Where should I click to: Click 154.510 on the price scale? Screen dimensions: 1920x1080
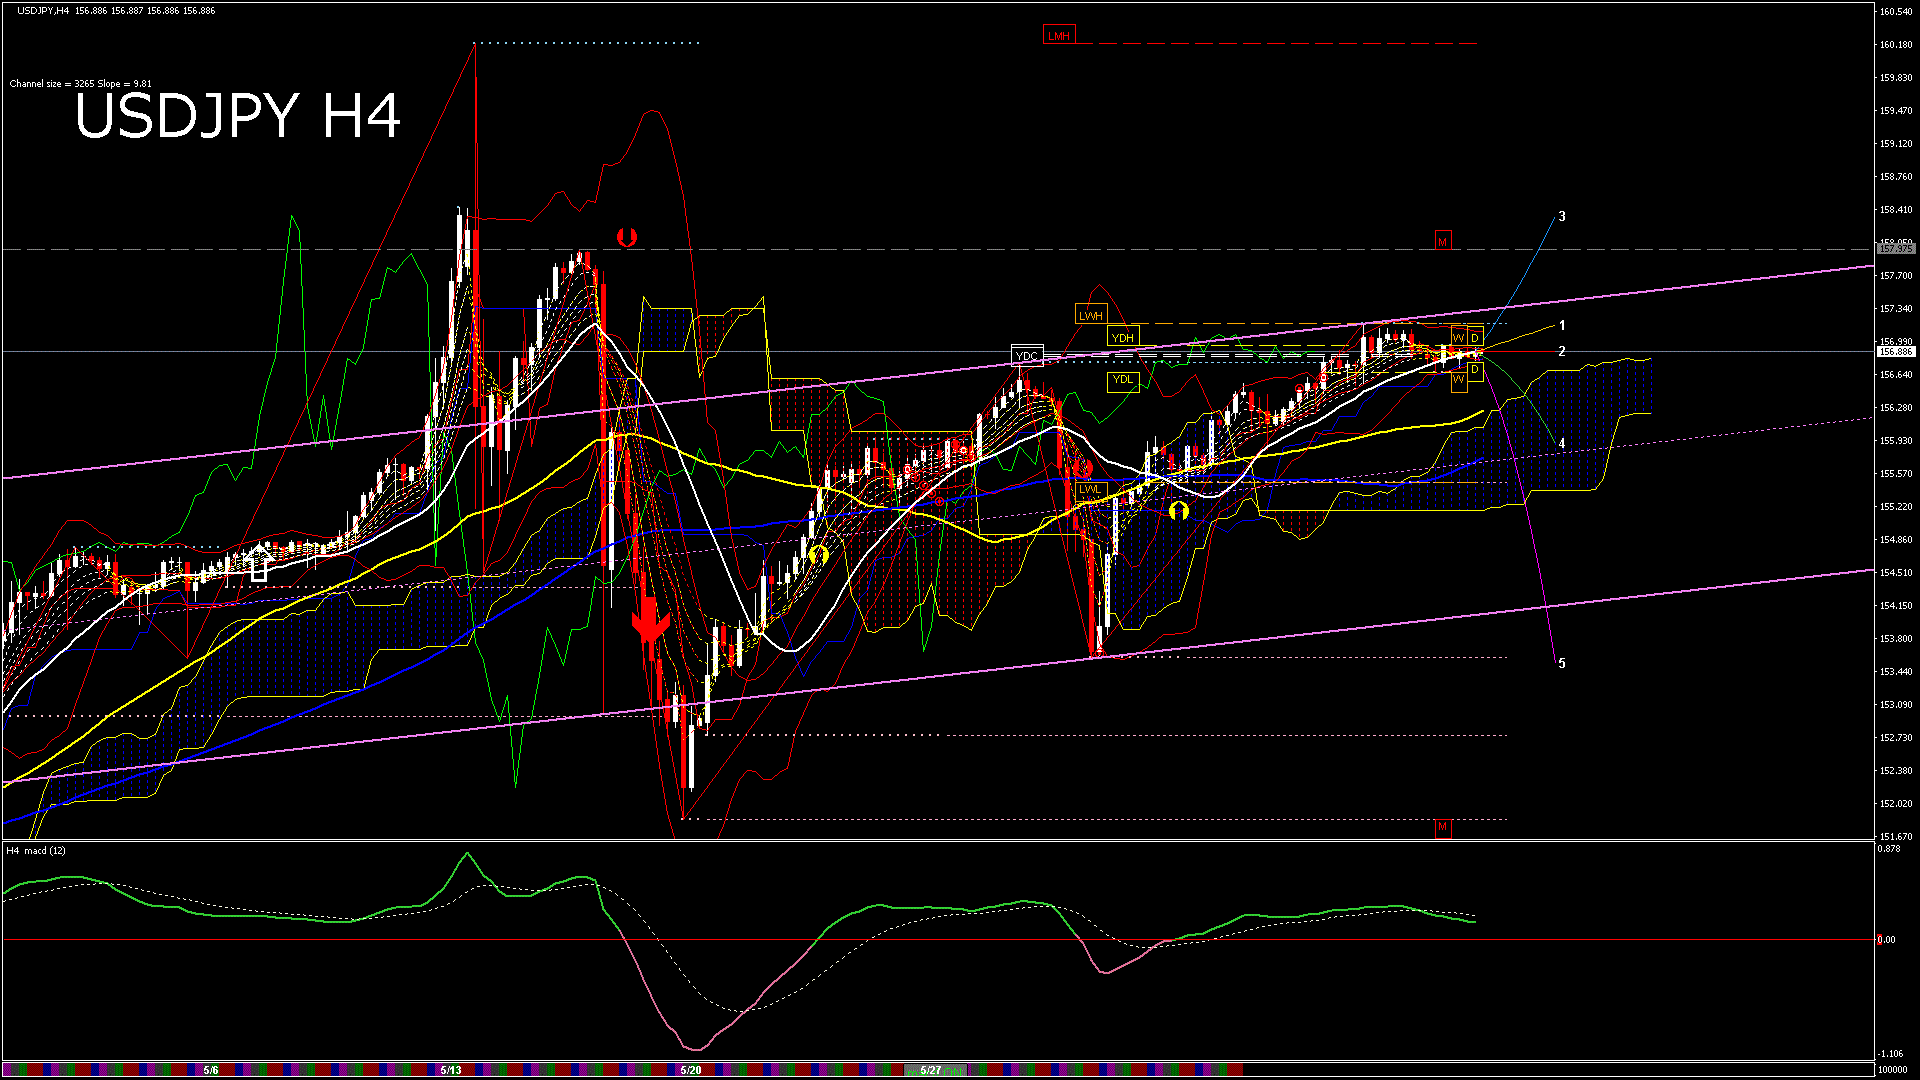click(x=1896, y=573)
